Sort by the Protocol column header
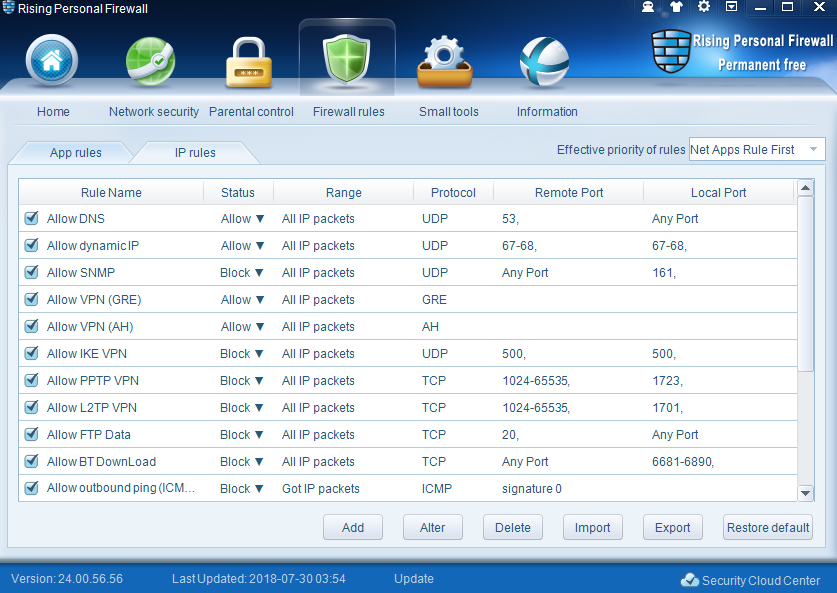The height and width of the screenshot is (593, 837). pos(453,193)
